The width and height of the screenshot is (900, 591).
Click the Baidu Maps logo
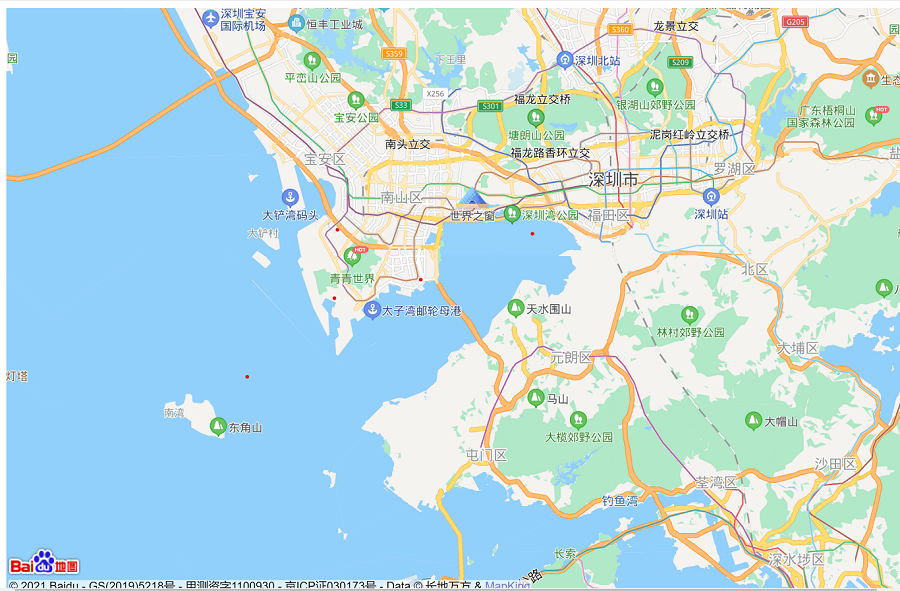tap(44, 563)
